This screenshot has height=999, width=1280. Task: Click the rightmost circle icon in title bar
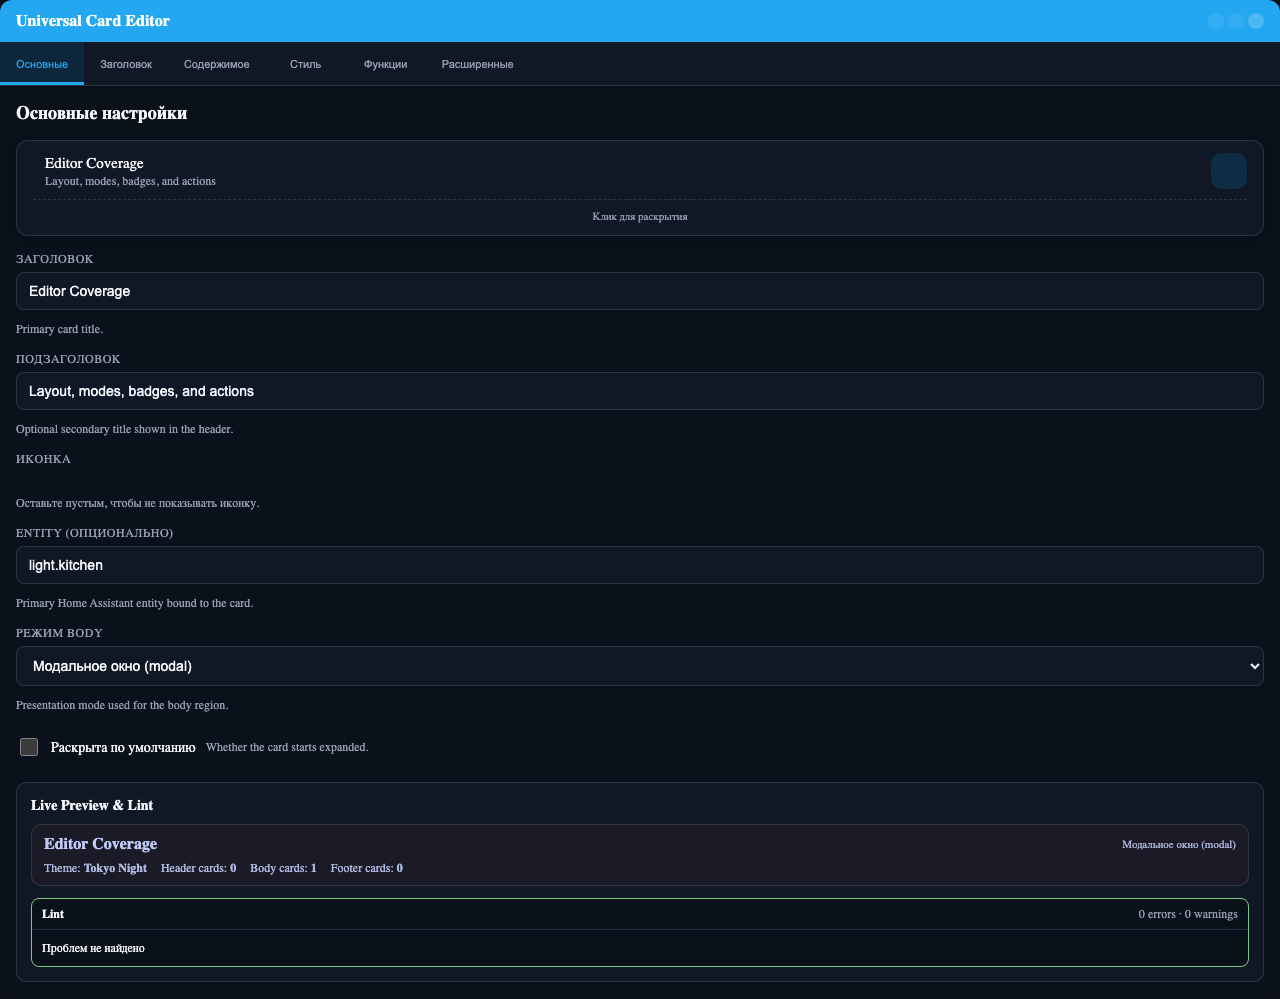1256,20
